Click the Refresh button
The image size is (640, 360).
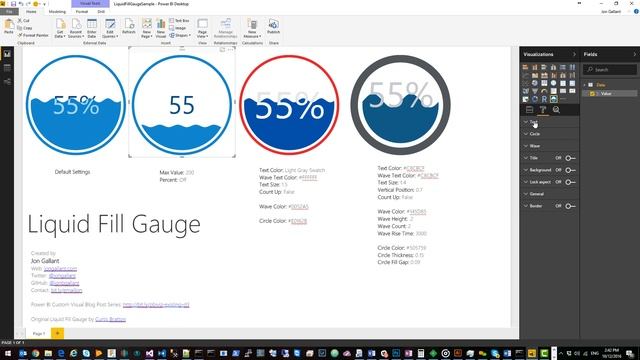tap(129, 26)
